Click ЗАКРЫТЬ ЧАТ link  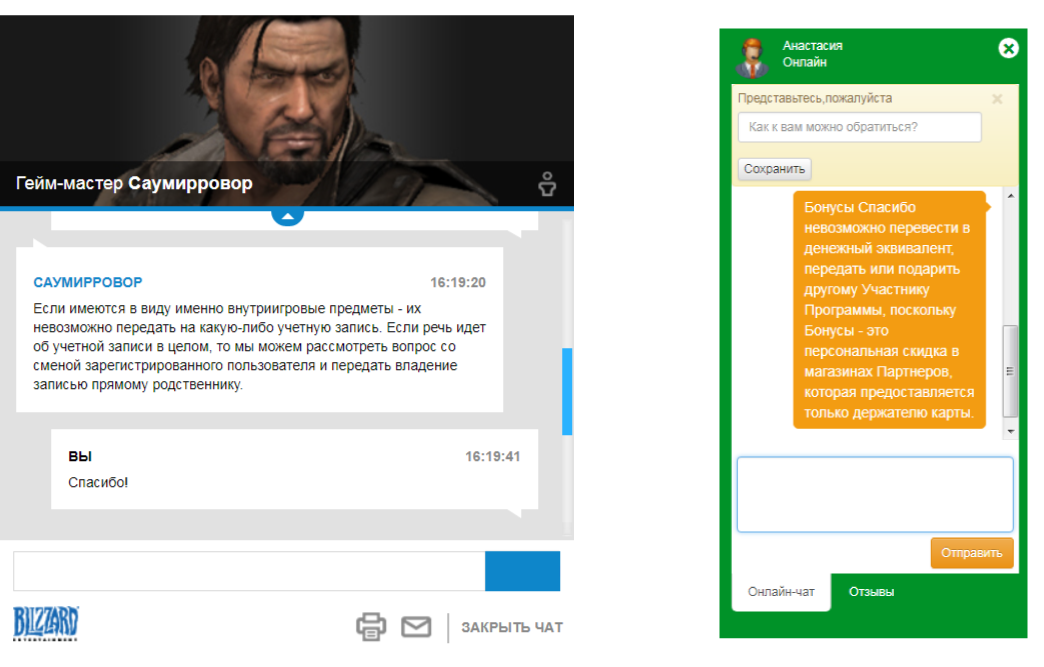click(x=512, y=627)
